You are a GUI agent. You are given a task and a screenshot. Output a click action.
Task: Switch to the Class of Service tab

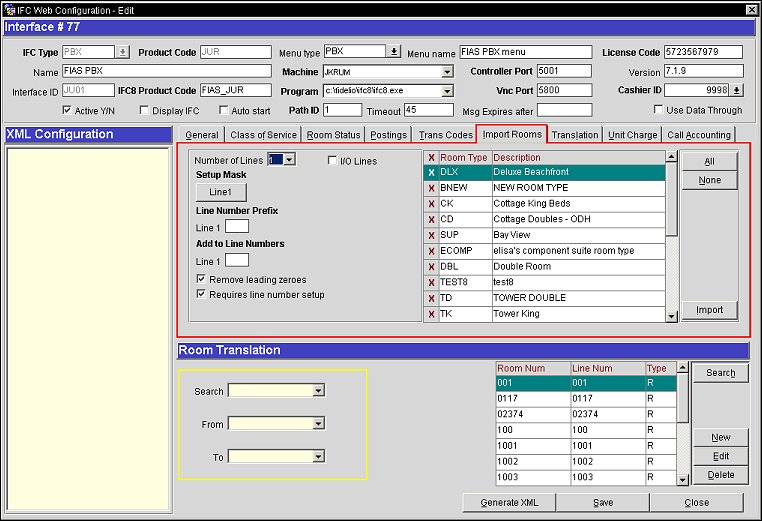pyautogui.click(x=263, y=135)
